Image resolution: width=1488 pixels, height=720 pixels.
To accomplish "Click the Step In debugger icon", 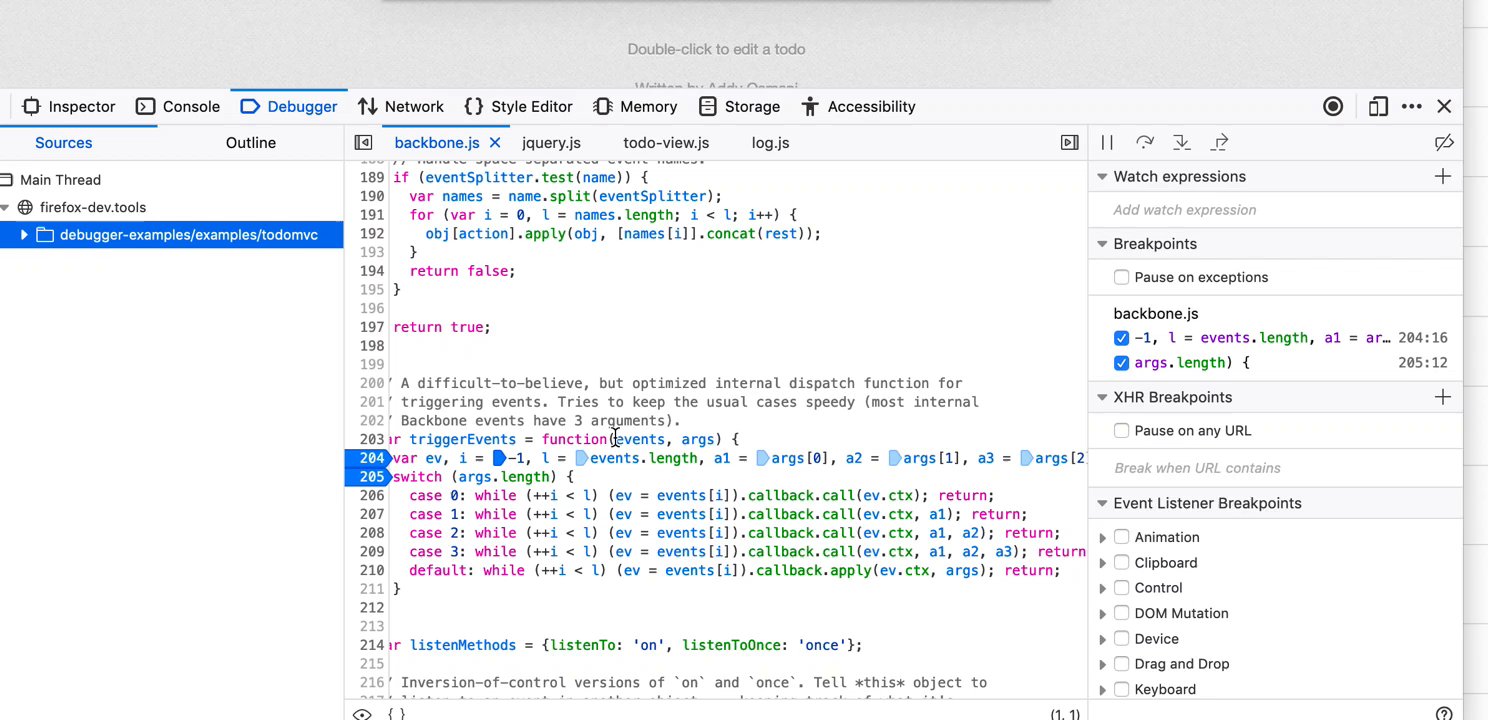I will tap(1181, 143).
